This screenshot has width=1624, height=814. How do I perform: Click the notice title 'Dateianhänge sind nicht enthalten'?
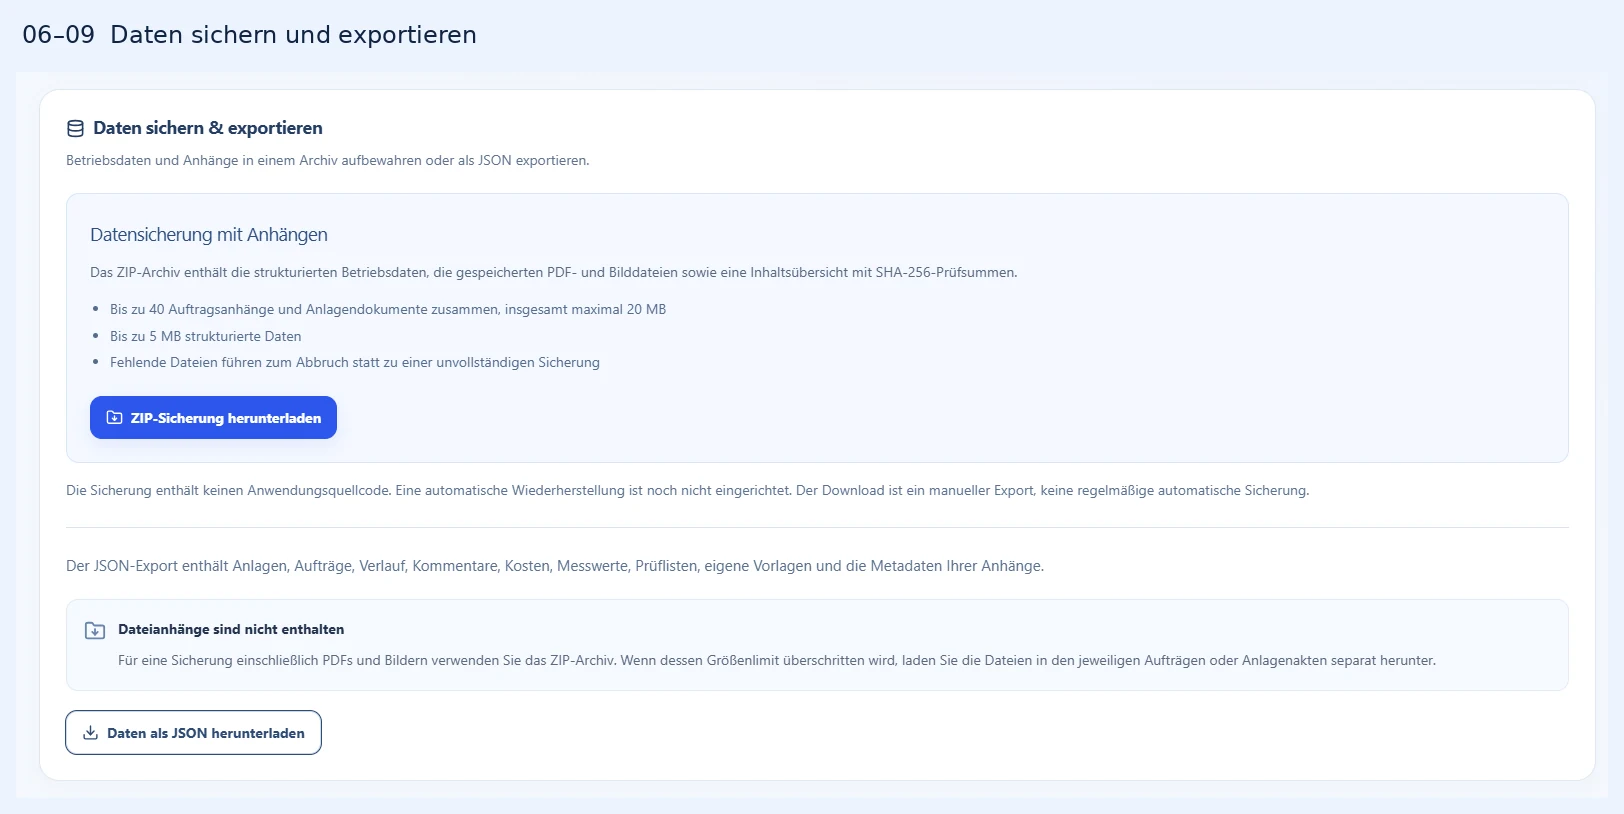(x=231, y=630)
